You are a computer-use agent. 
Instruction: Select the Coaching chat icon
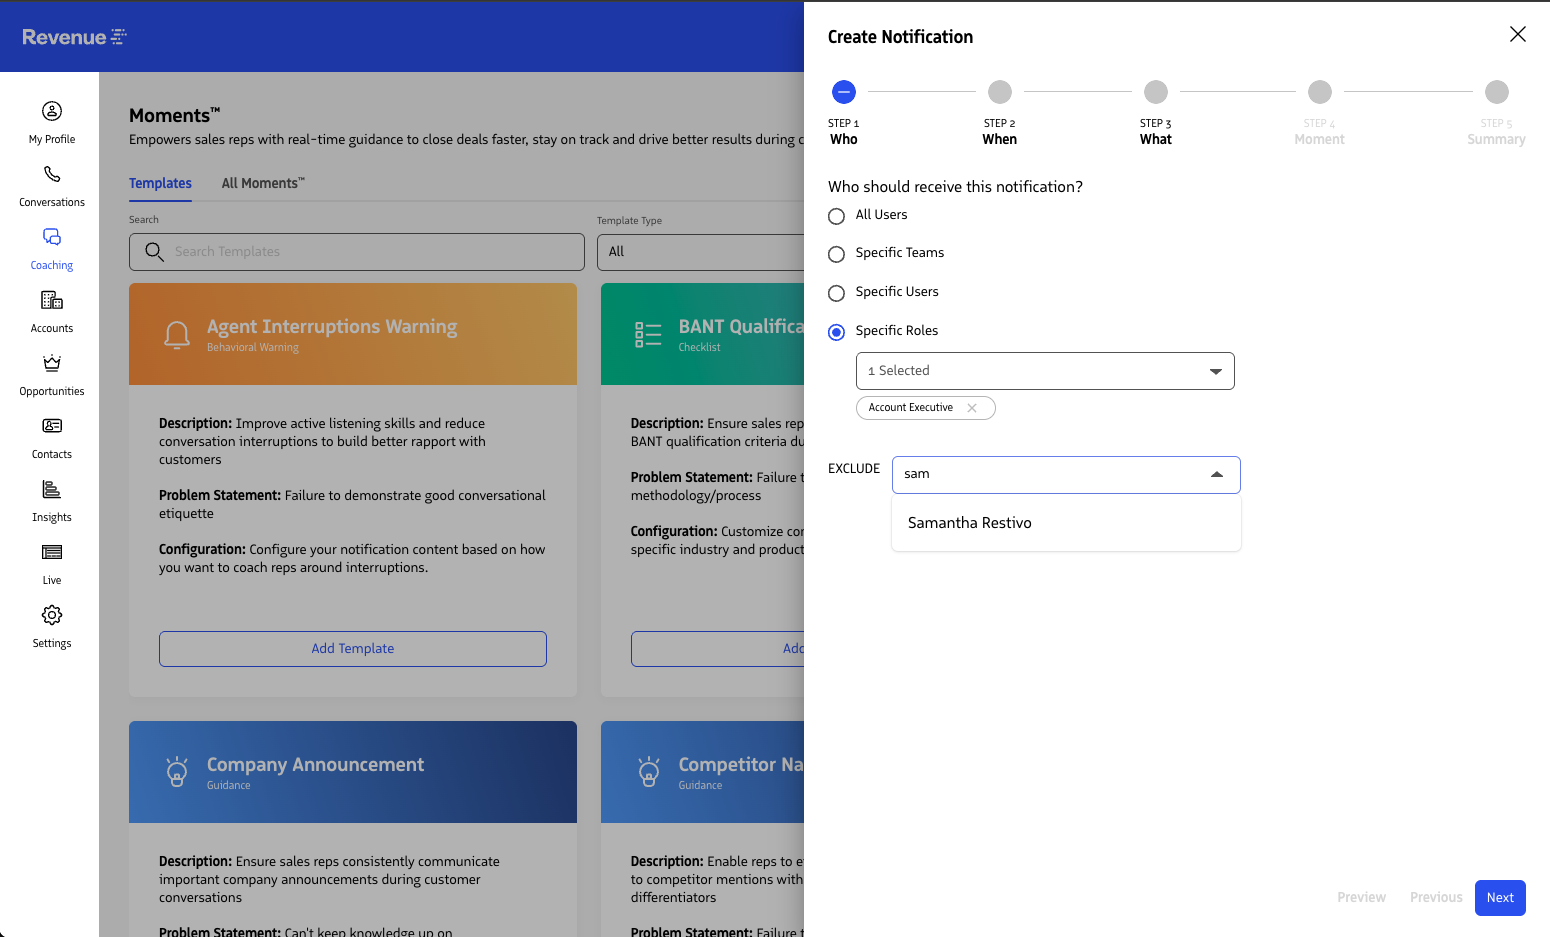52,237
